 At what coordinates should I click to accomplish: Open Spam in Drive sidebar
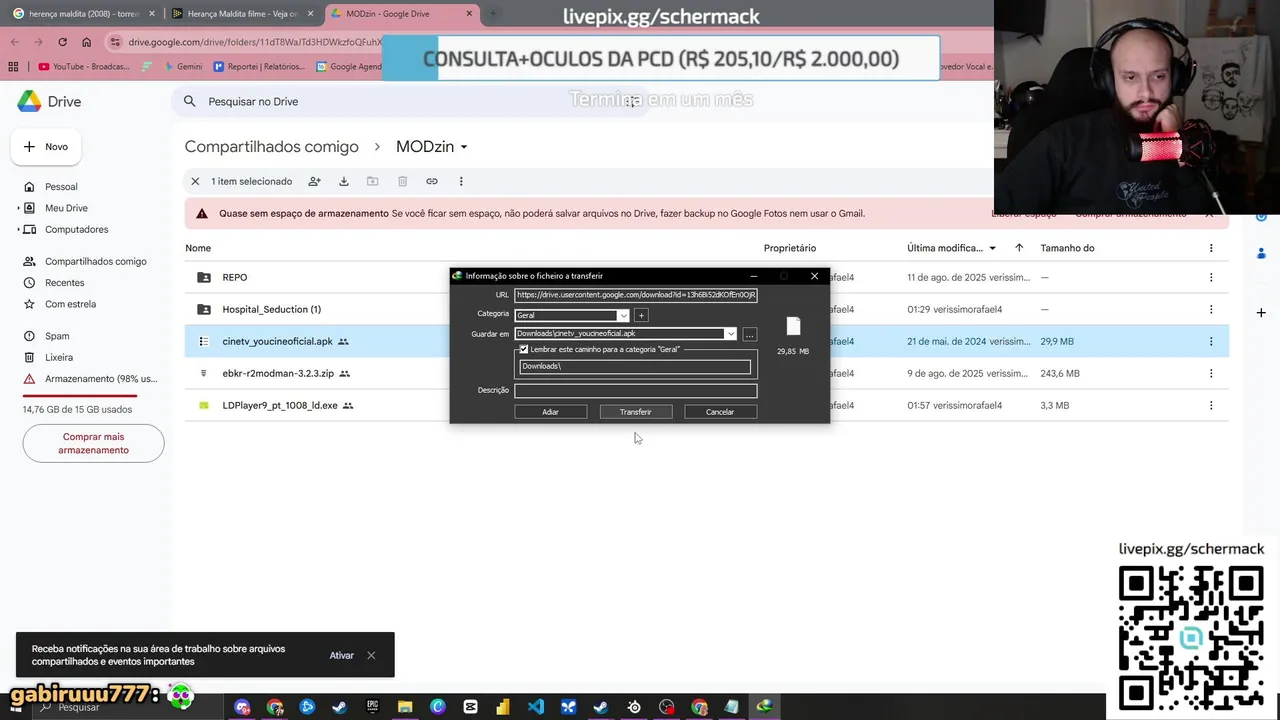tap(57, 336)
